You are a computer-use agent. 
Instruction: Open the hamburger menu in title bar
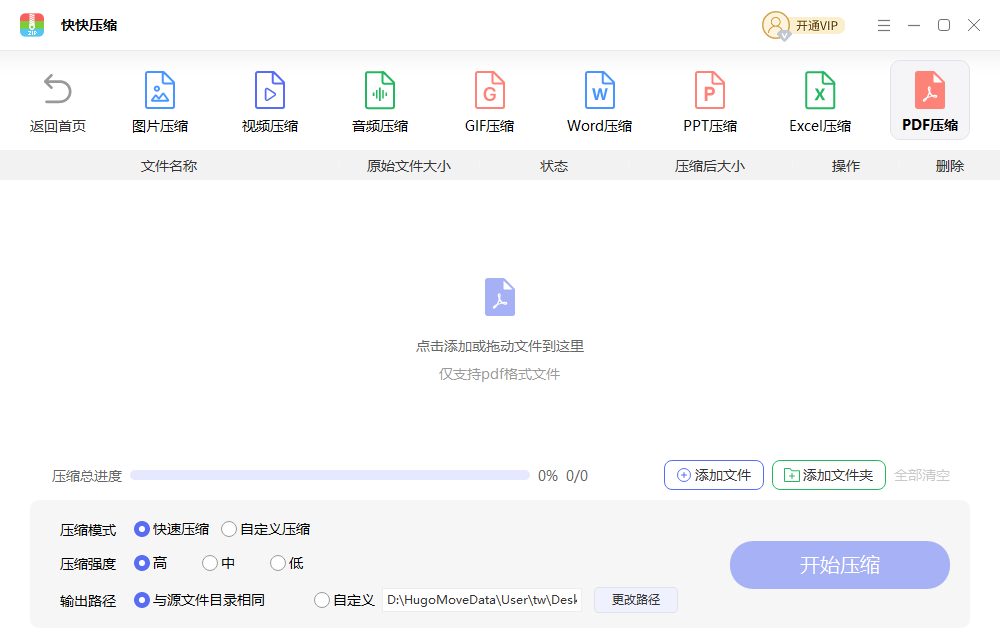[883, 25]
